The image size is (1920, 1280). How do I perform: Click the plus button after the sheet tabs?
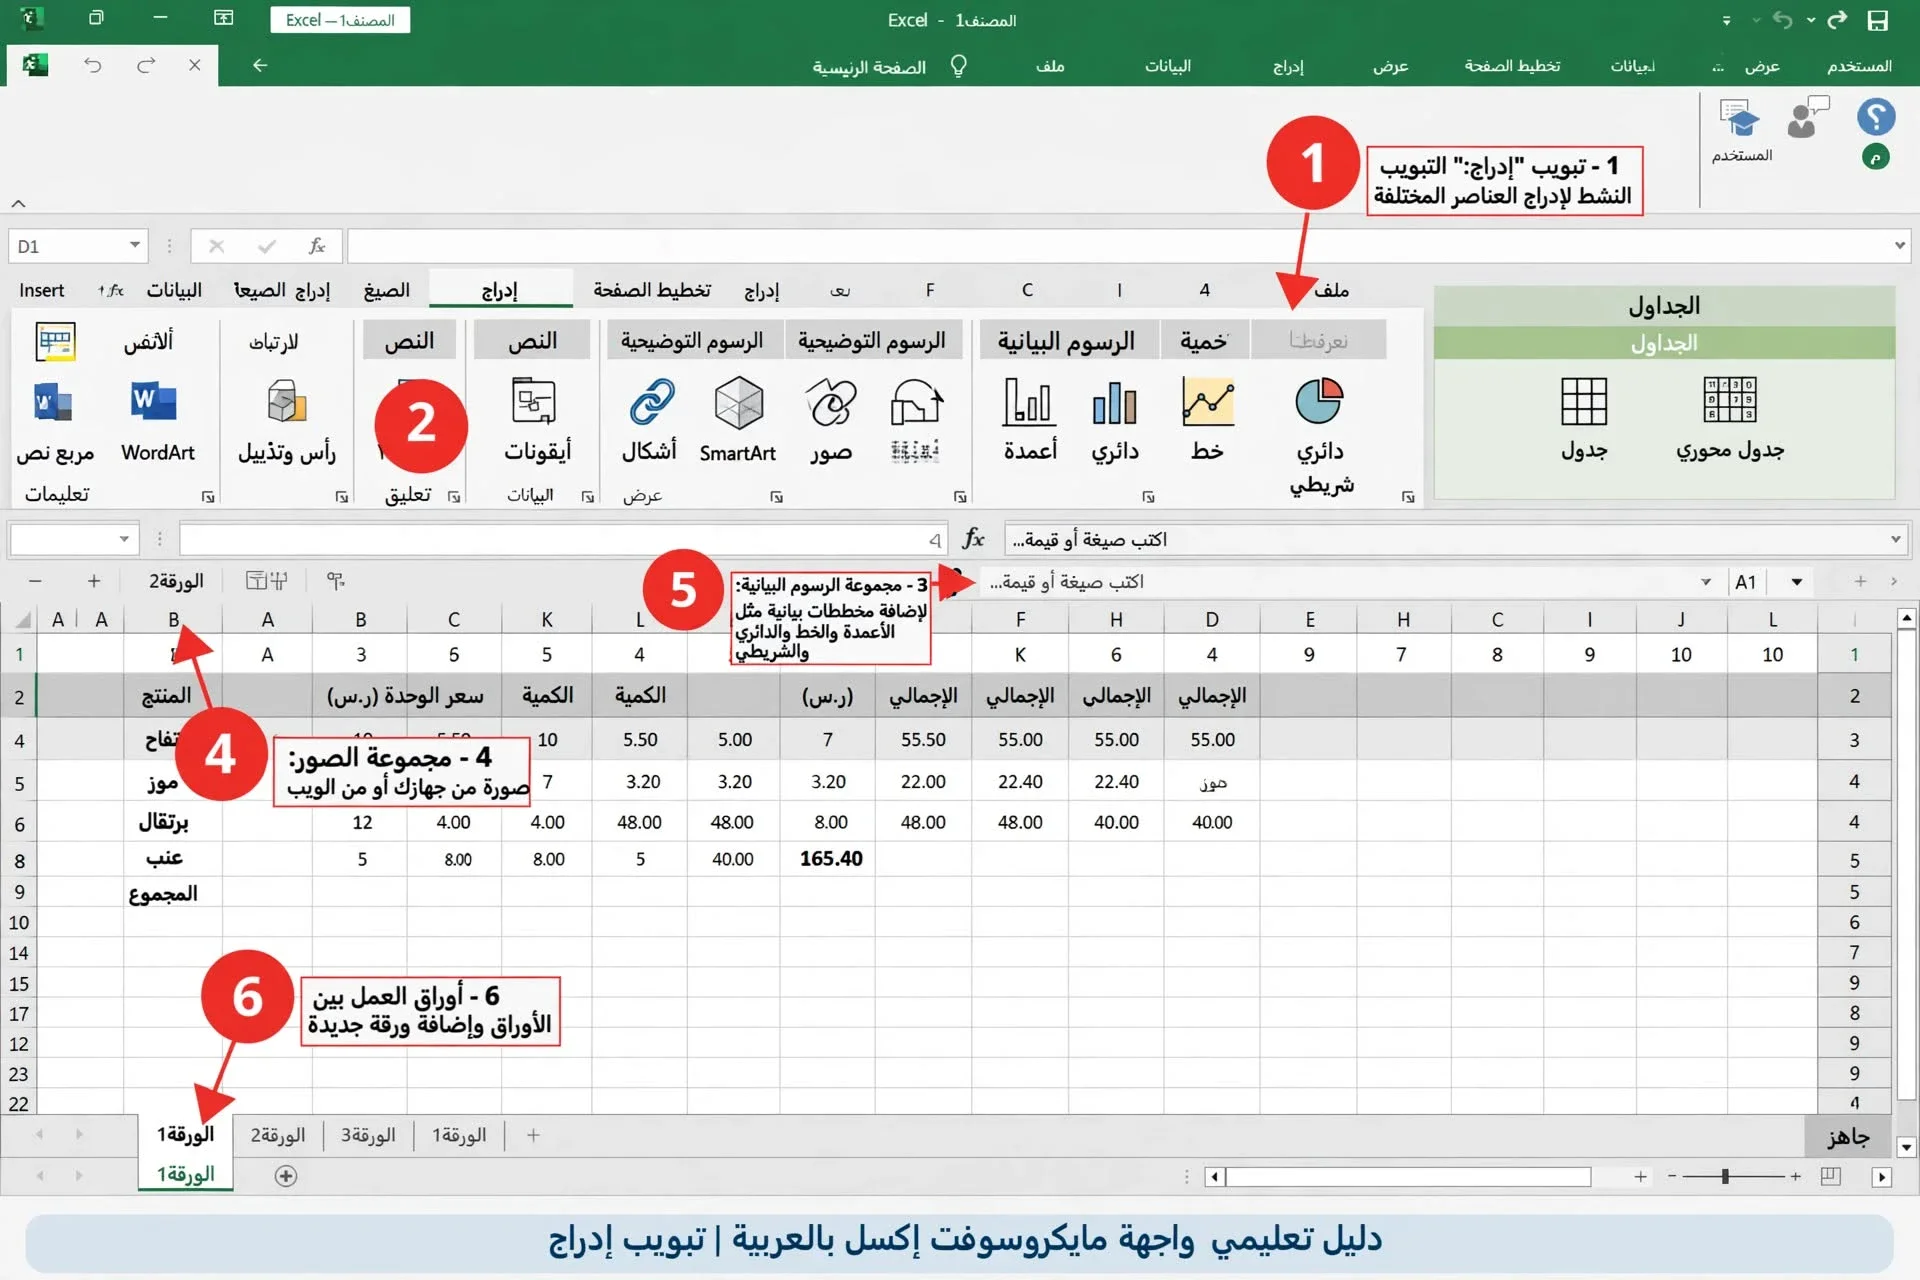tap(533, 1135)
